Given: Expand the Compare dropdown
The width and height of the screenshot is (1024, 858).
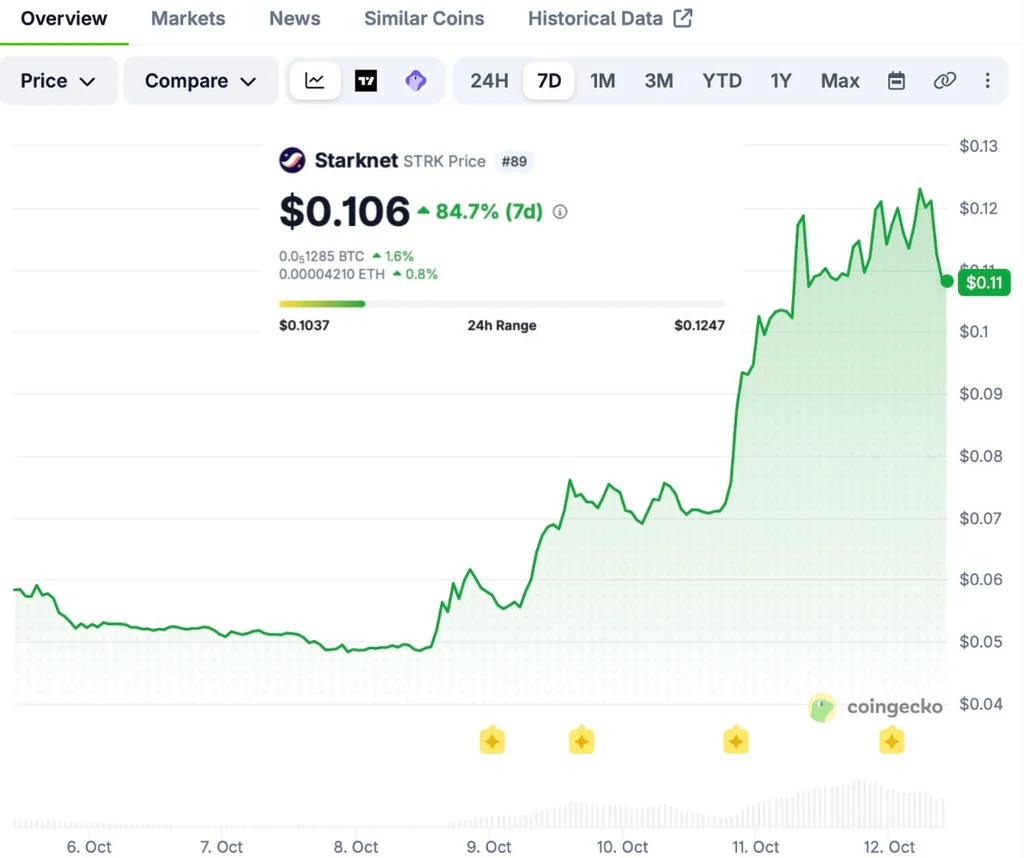Looking at the screenshot, I should pyautogui.click(x=200, y=81).
